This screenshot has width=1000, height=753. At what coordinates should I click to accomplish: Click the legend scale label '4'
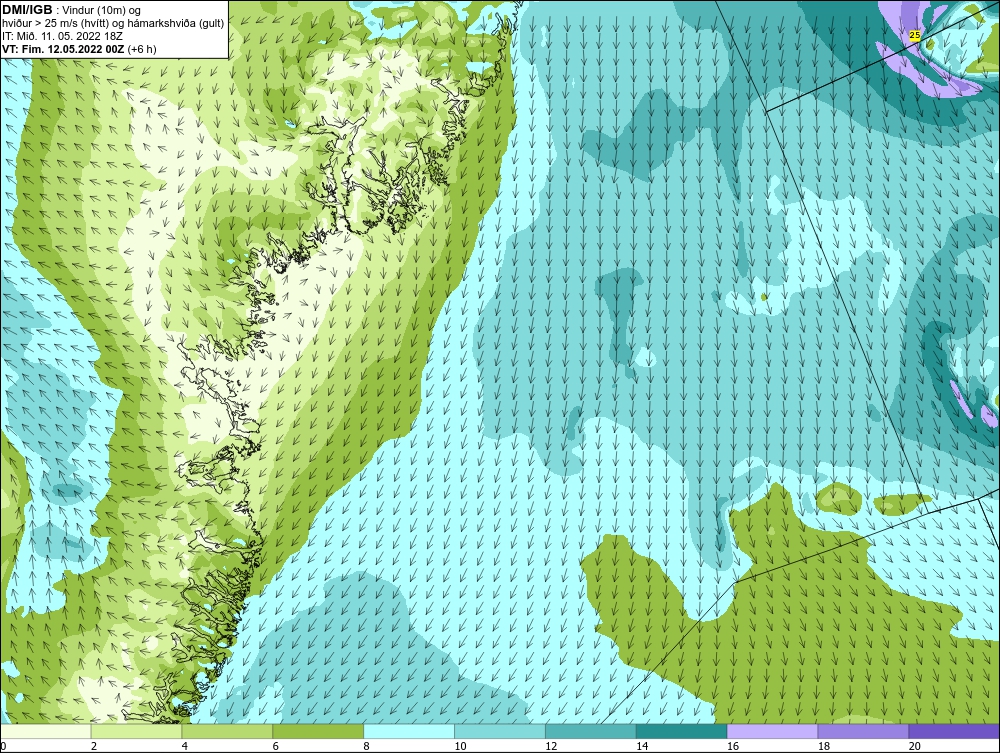click(184, 746)
